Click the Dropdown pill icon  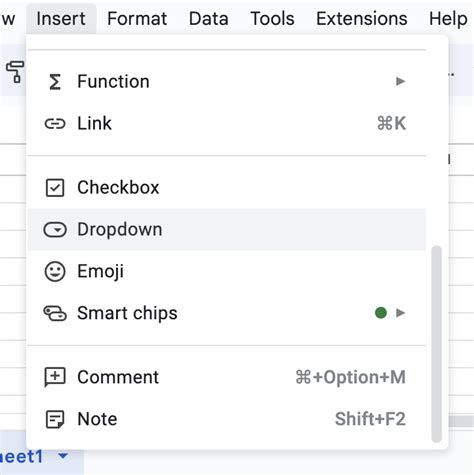pos(55,230)
